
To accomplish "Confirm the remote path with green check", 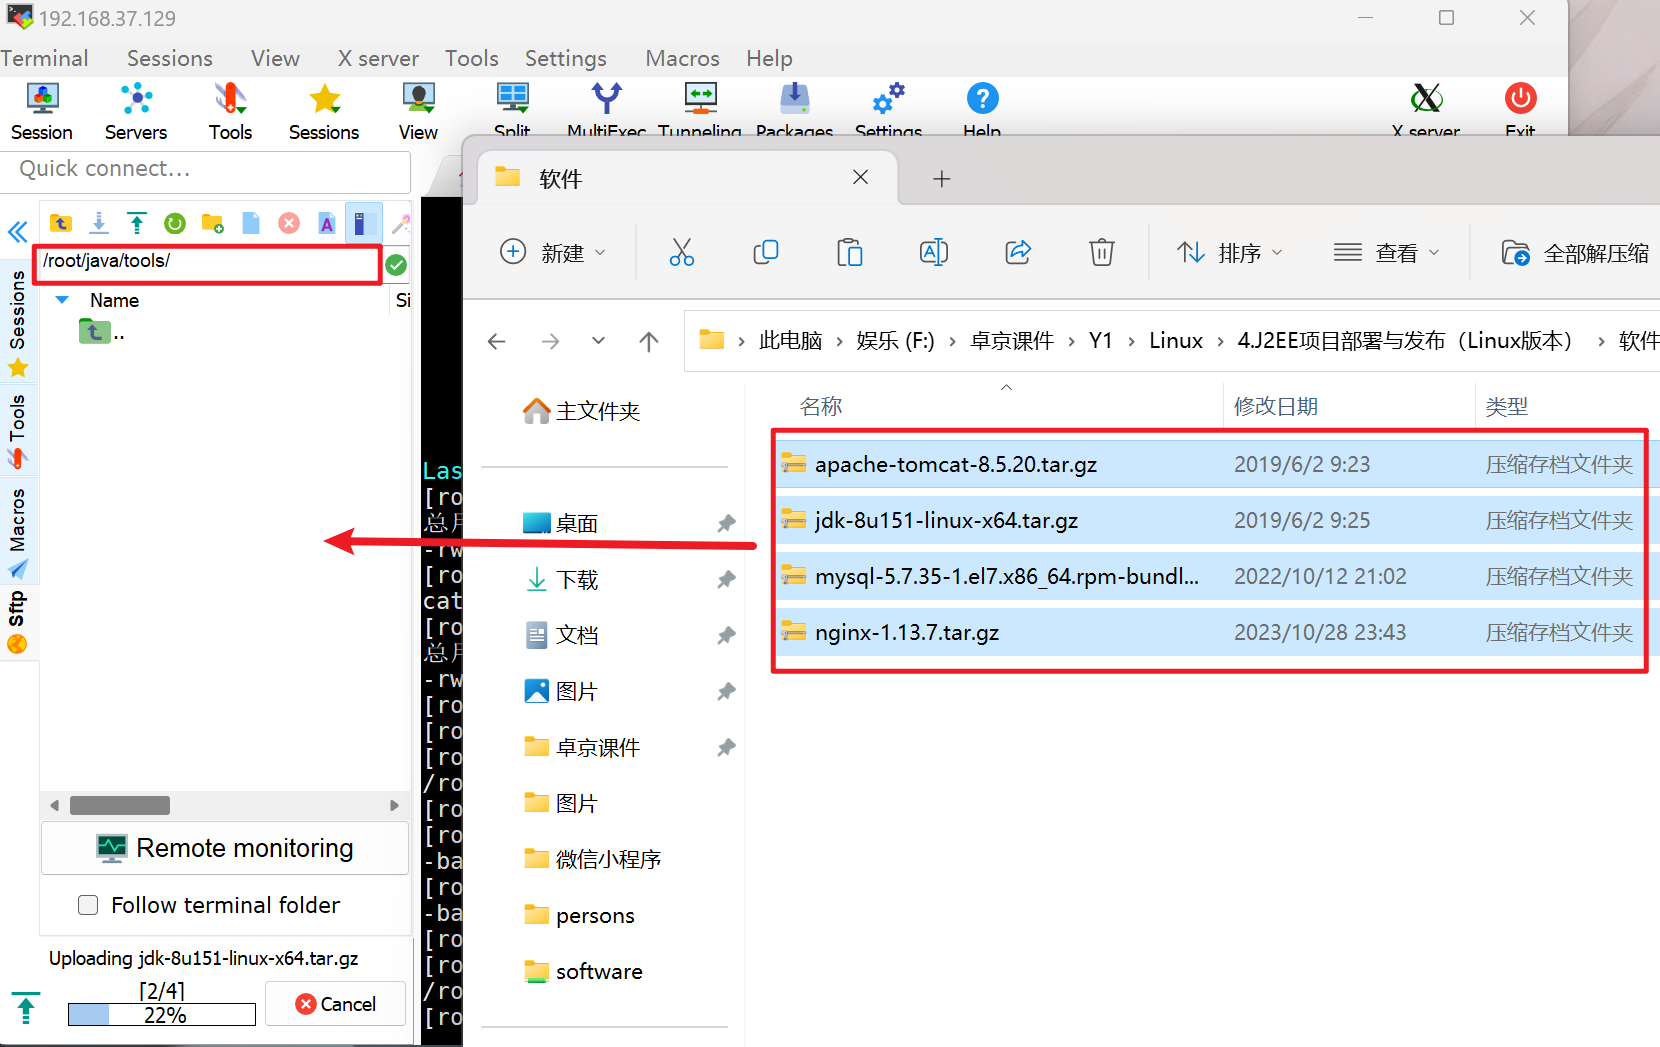I will (396, 264).
